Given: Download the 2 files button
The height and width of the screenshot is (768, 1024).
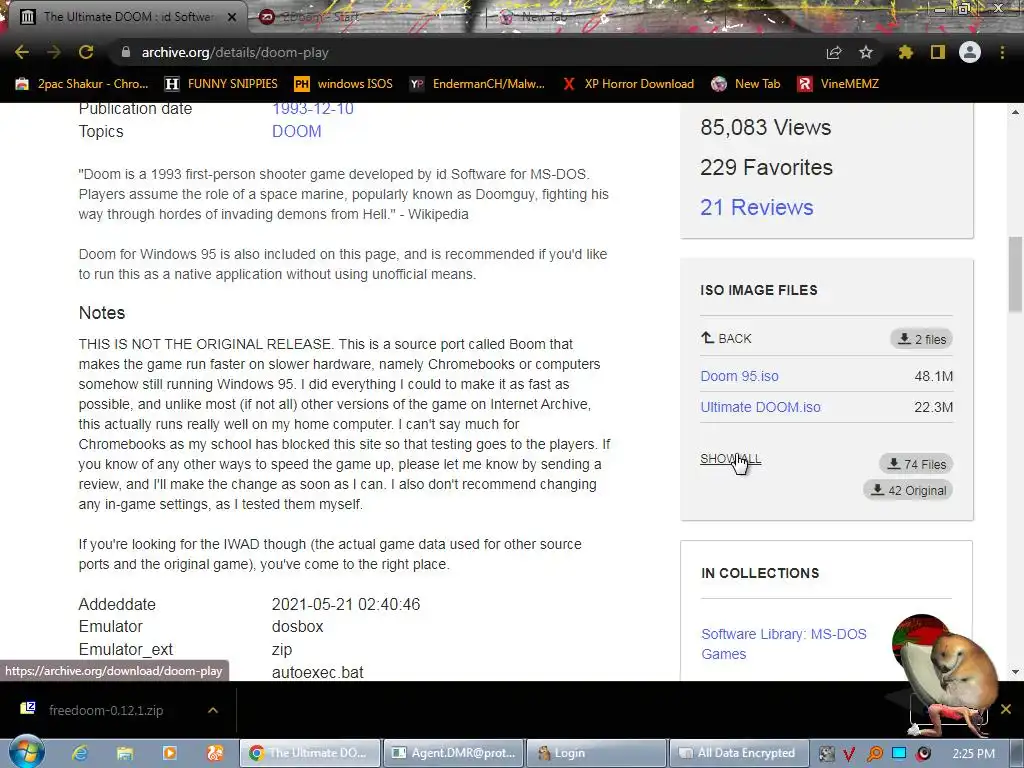Looking at the screenshot, I should click(921, 339).
